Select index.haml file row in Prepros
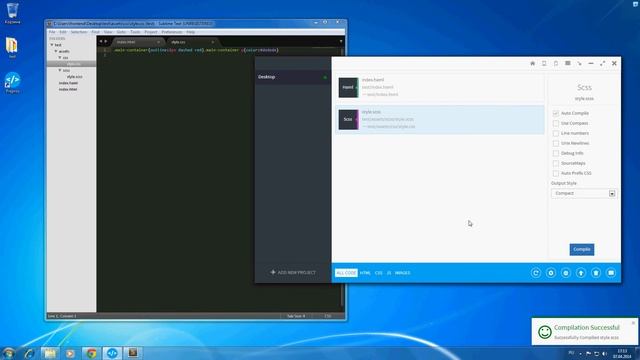 [x=440, y=87]
